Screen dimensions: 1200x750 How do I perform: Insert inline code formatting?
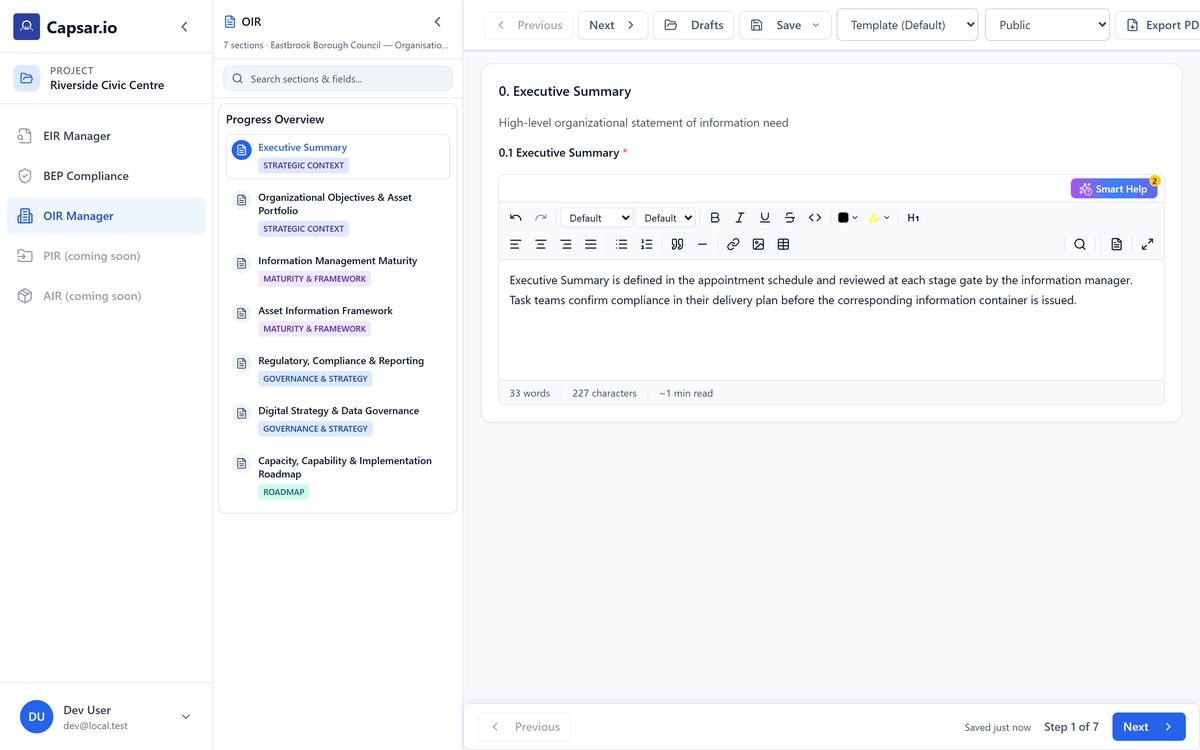815,218
